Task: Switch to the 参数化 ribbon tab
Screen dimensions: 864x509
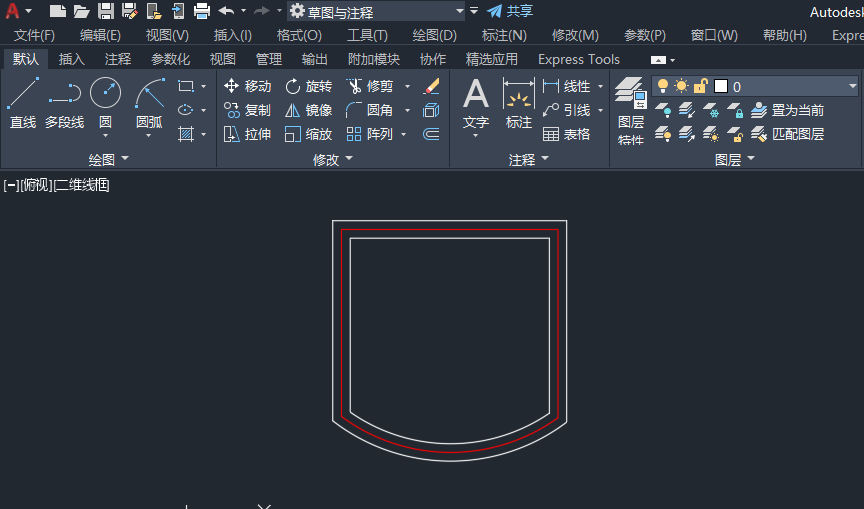Action: [x=170, y=59]
